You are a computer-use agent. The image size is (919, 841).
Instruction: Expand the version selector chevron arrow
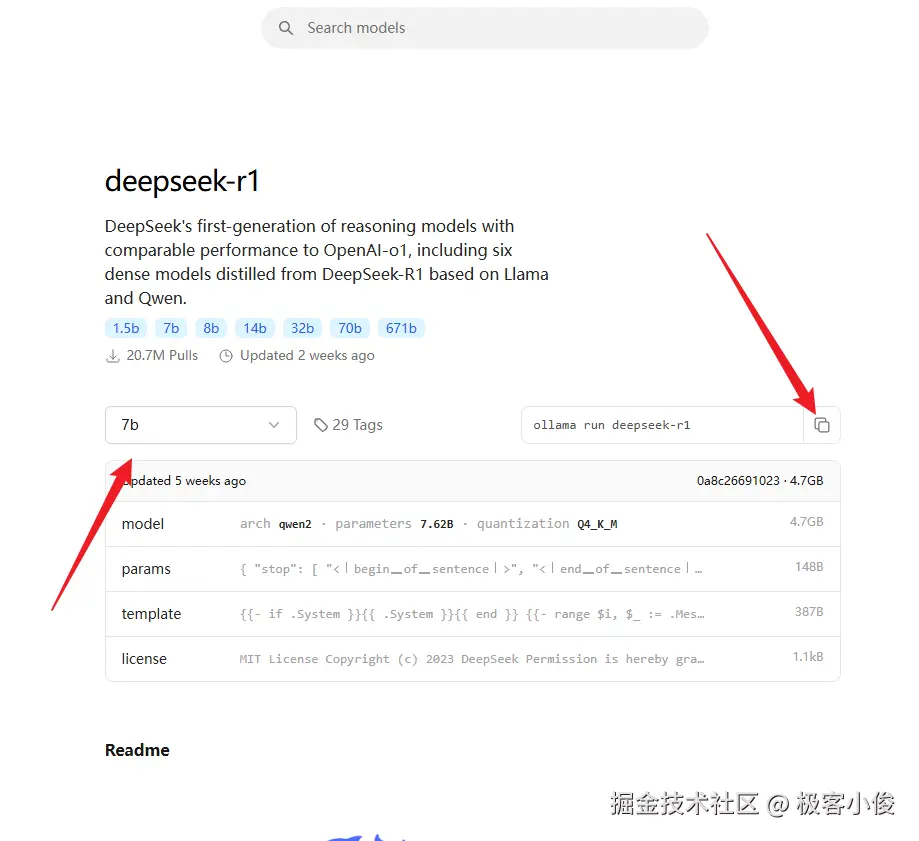click(274, 425)
